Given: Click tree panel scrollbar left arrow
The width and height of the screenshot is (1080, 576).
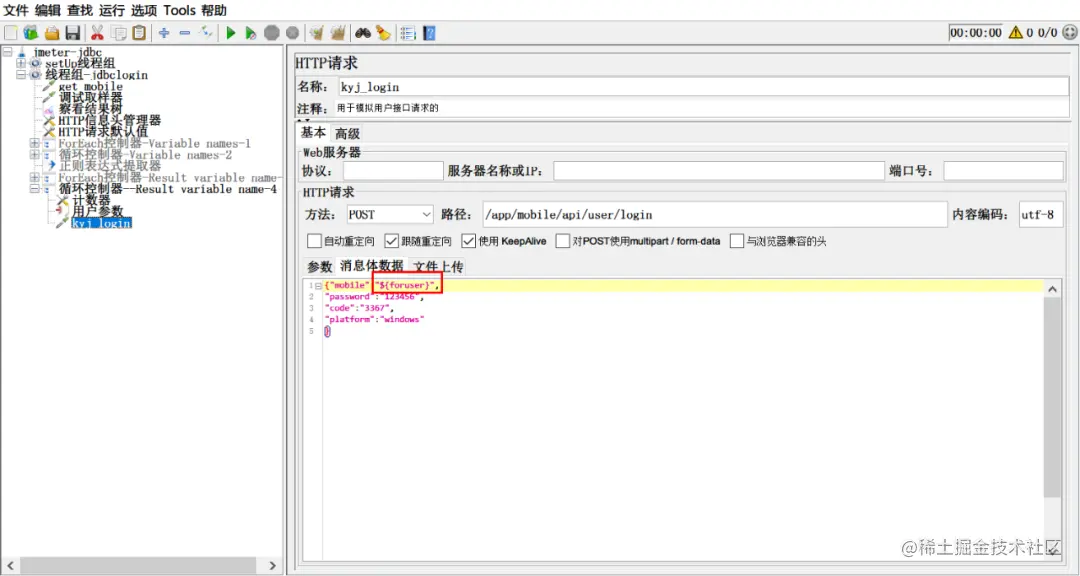Looking at the screenshot, I should (x=10, y=566).
